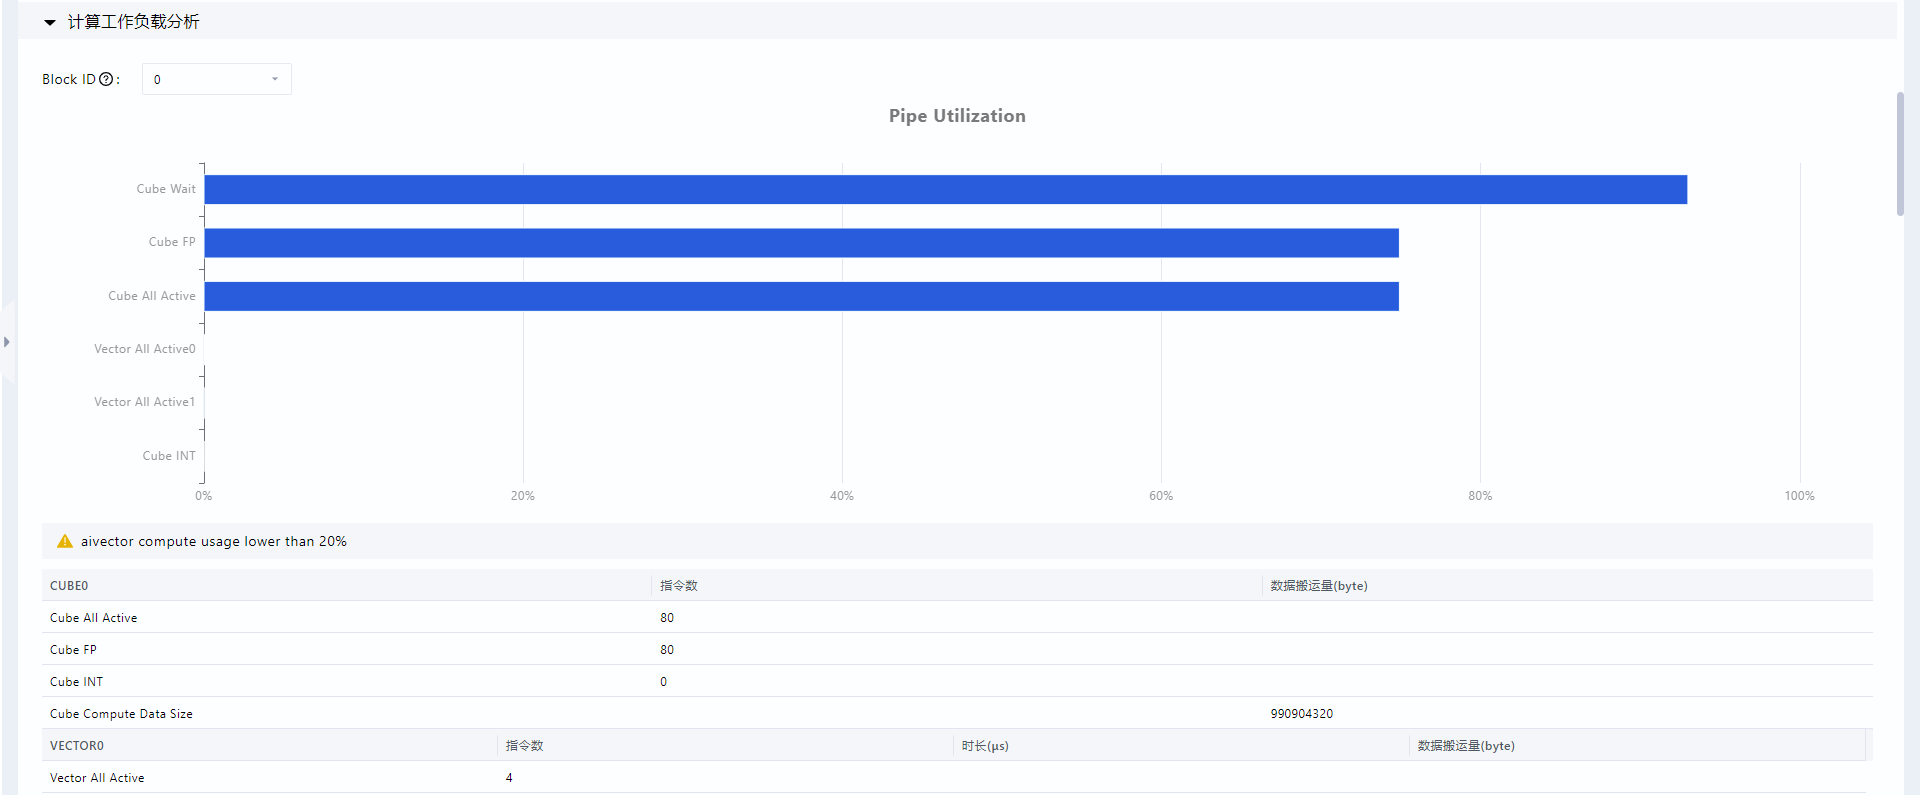Click the Cube FP bar in chart
Image resolution: width=1920 pixels, height=795 pixels.
801,243
